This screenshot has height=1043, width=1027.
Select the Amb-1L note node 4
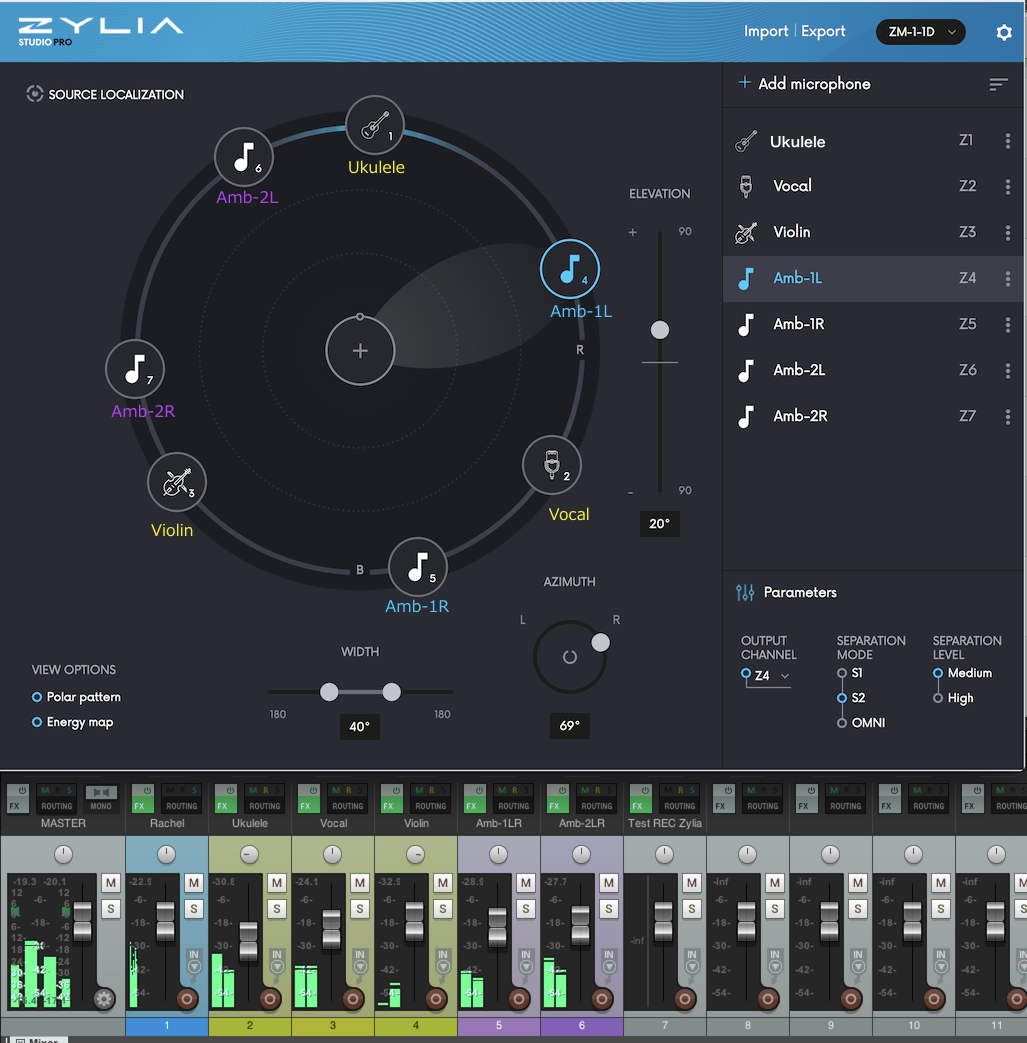click(x=569, y=269)
